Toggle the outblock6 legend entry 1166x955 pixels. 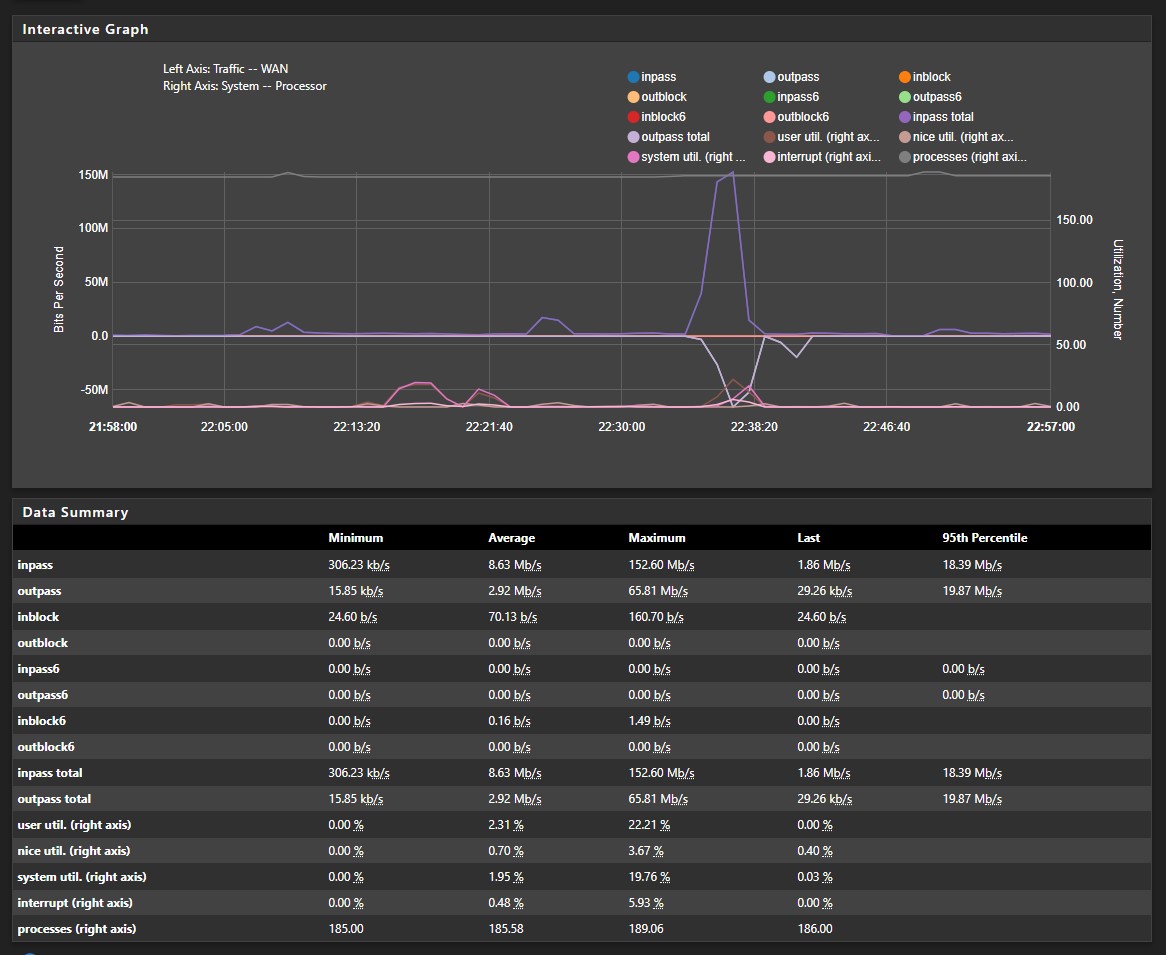(802, 117)
